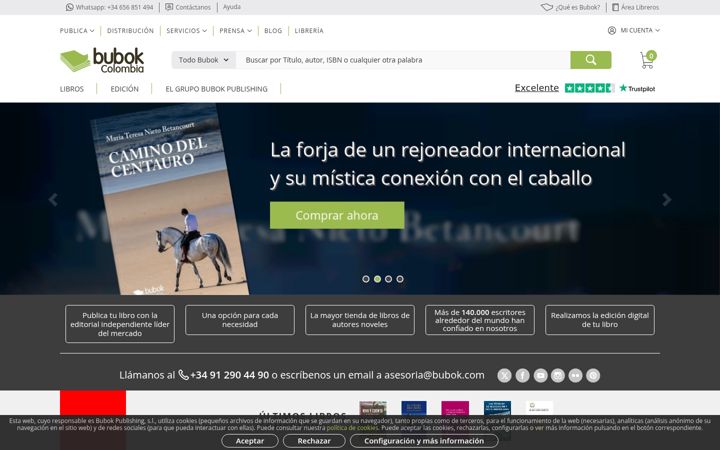Accept cookies with Aceptar button

click(x=250, y=441)
